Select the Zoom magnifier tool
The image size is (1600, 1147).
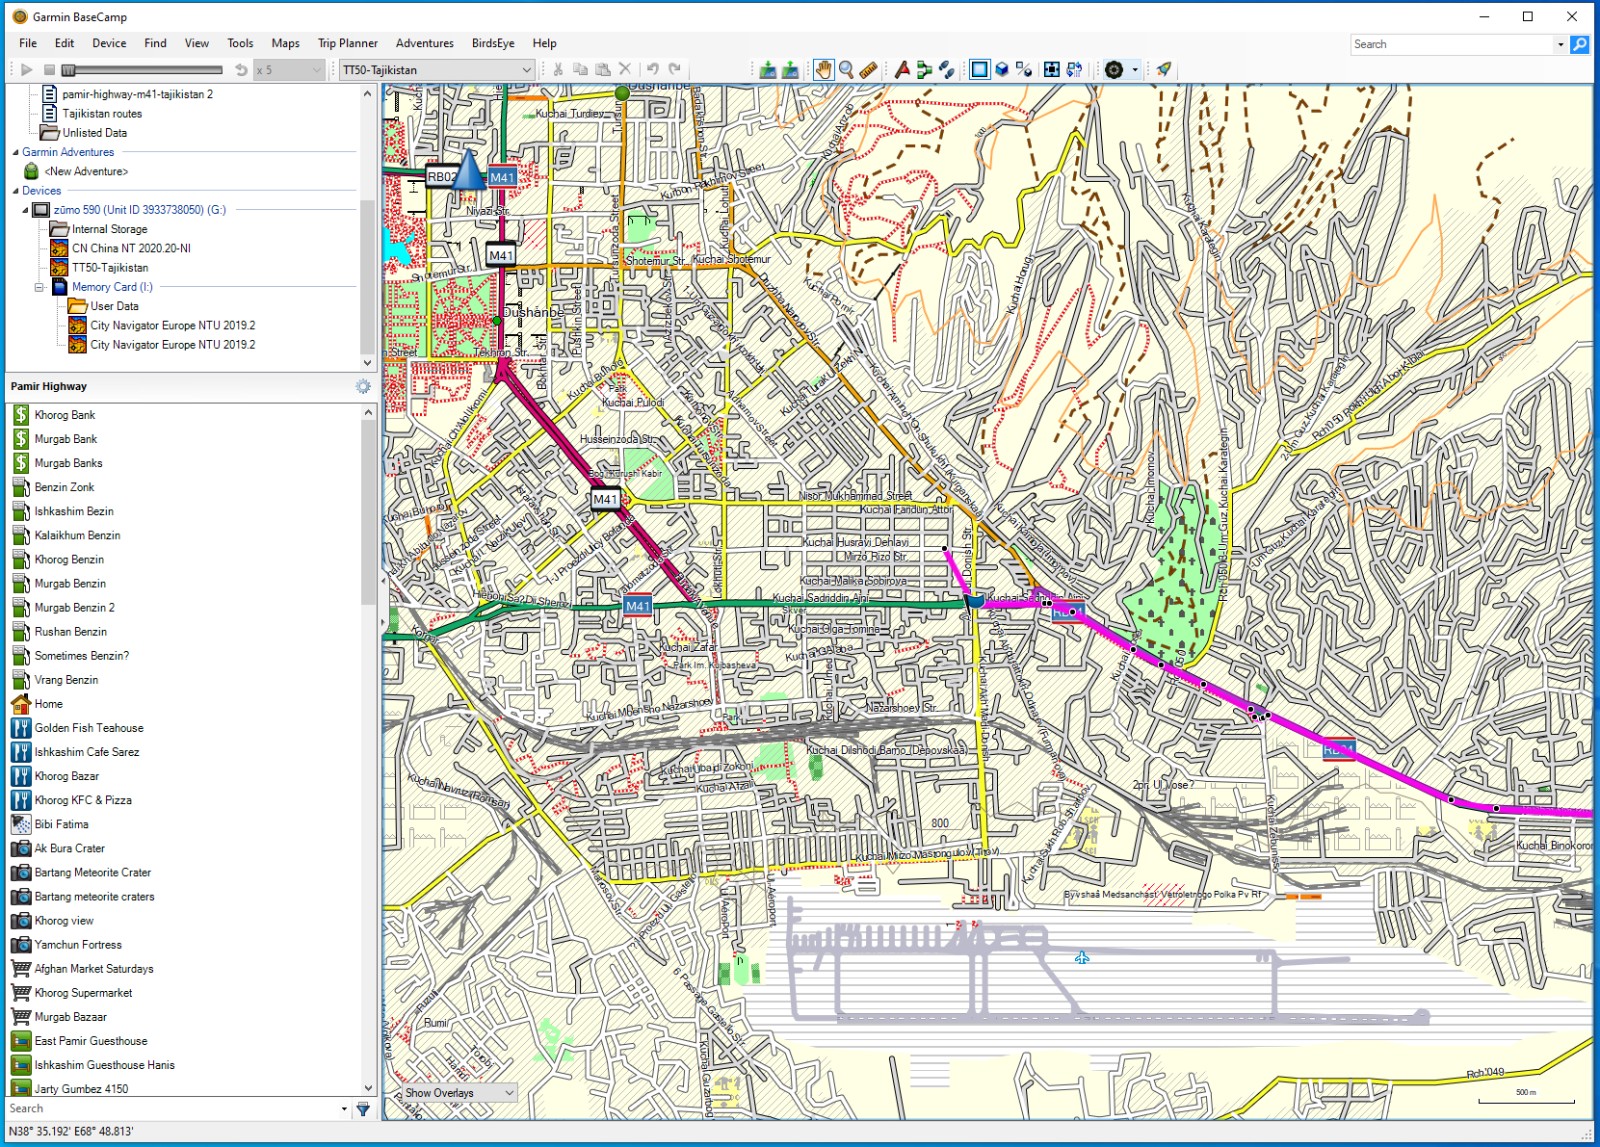tap(846, 69)
